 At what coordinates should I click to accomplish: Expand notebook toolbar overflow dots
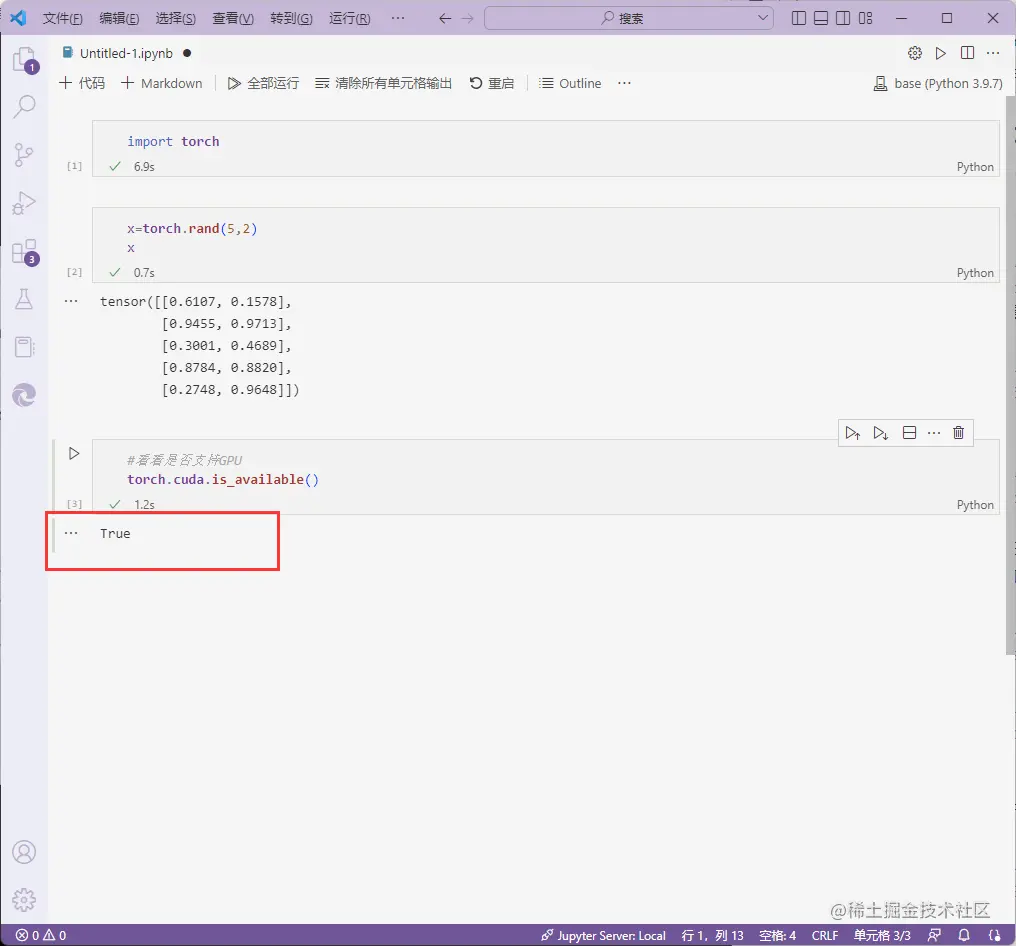point(624,83)
